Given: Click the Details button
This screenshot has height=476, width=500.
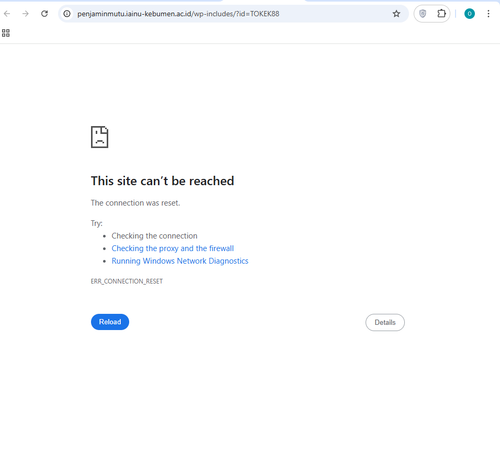Looking at the screenshot, I should (x=385, y=322).
